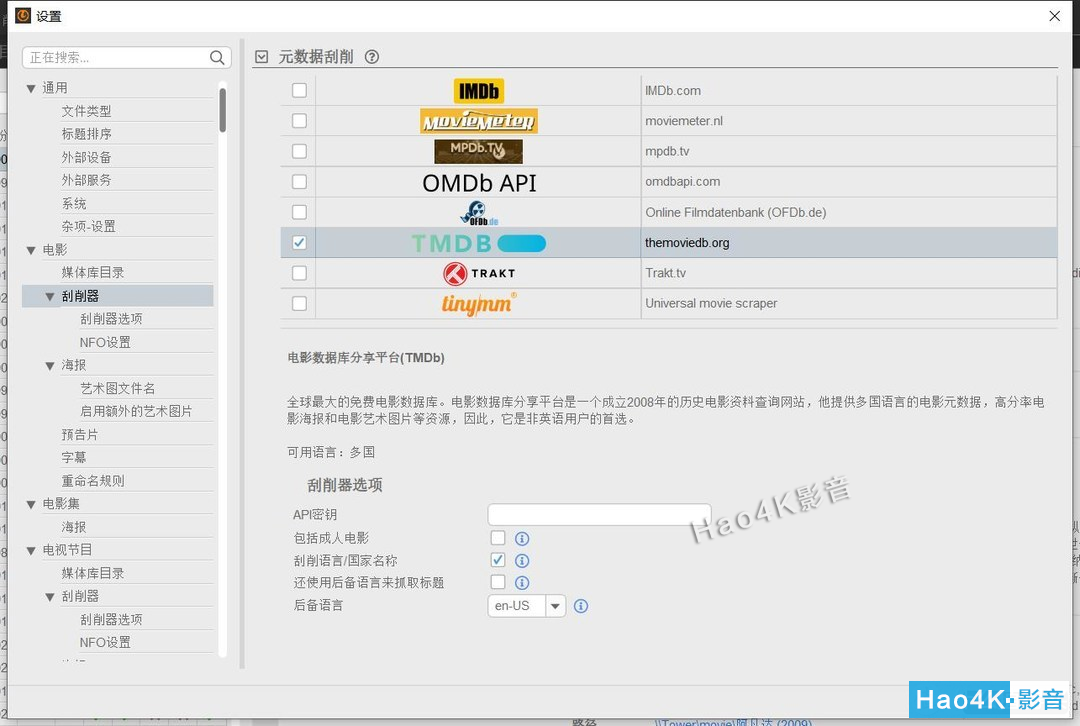
Task: Open 字幕 settings
Action: pos(74,457)
